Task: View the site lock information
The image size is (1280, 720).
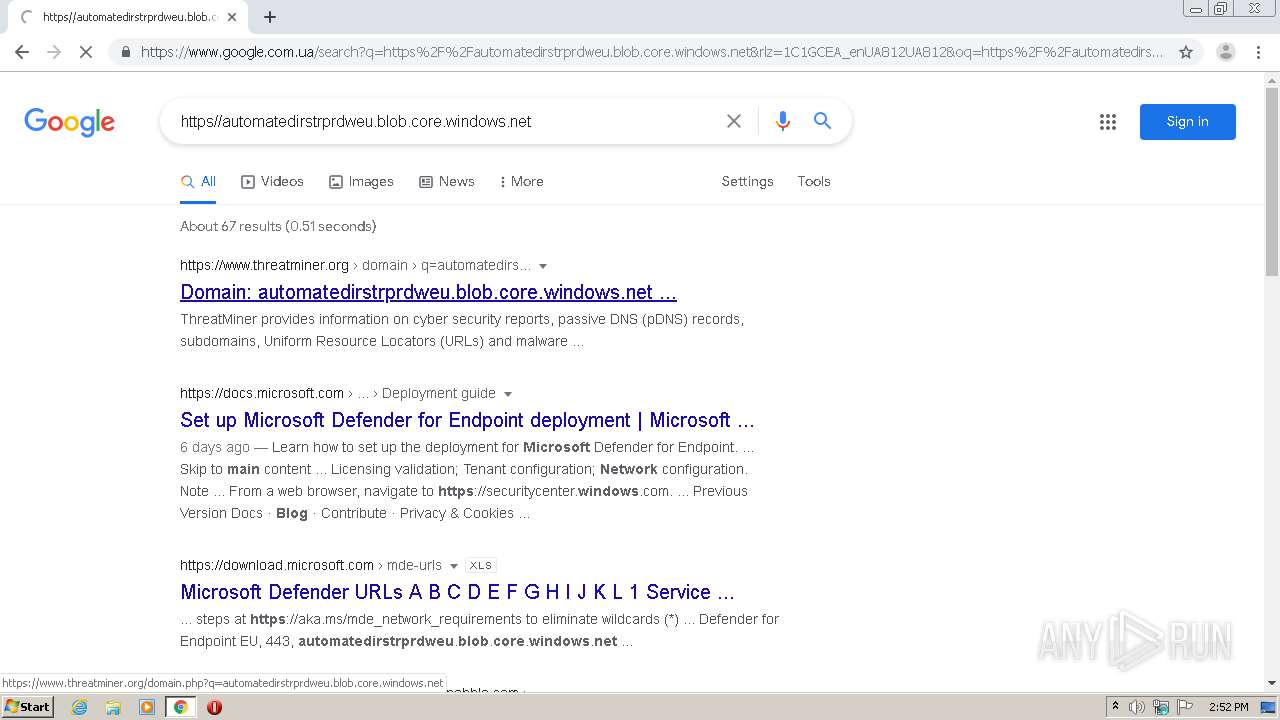Action: 125,52
